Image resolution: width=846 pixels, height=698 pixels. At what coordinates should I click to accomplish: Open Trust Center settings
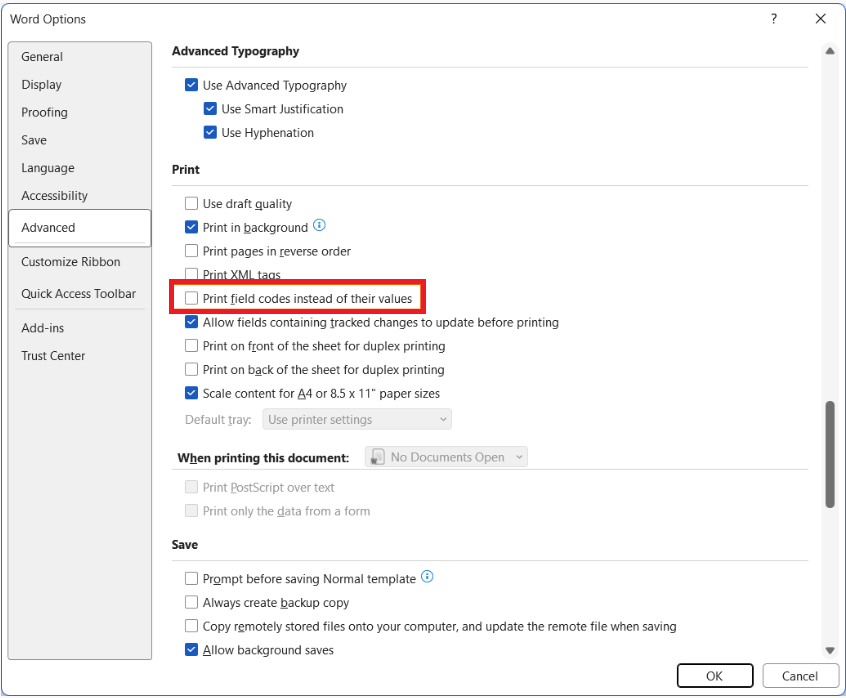80,356
